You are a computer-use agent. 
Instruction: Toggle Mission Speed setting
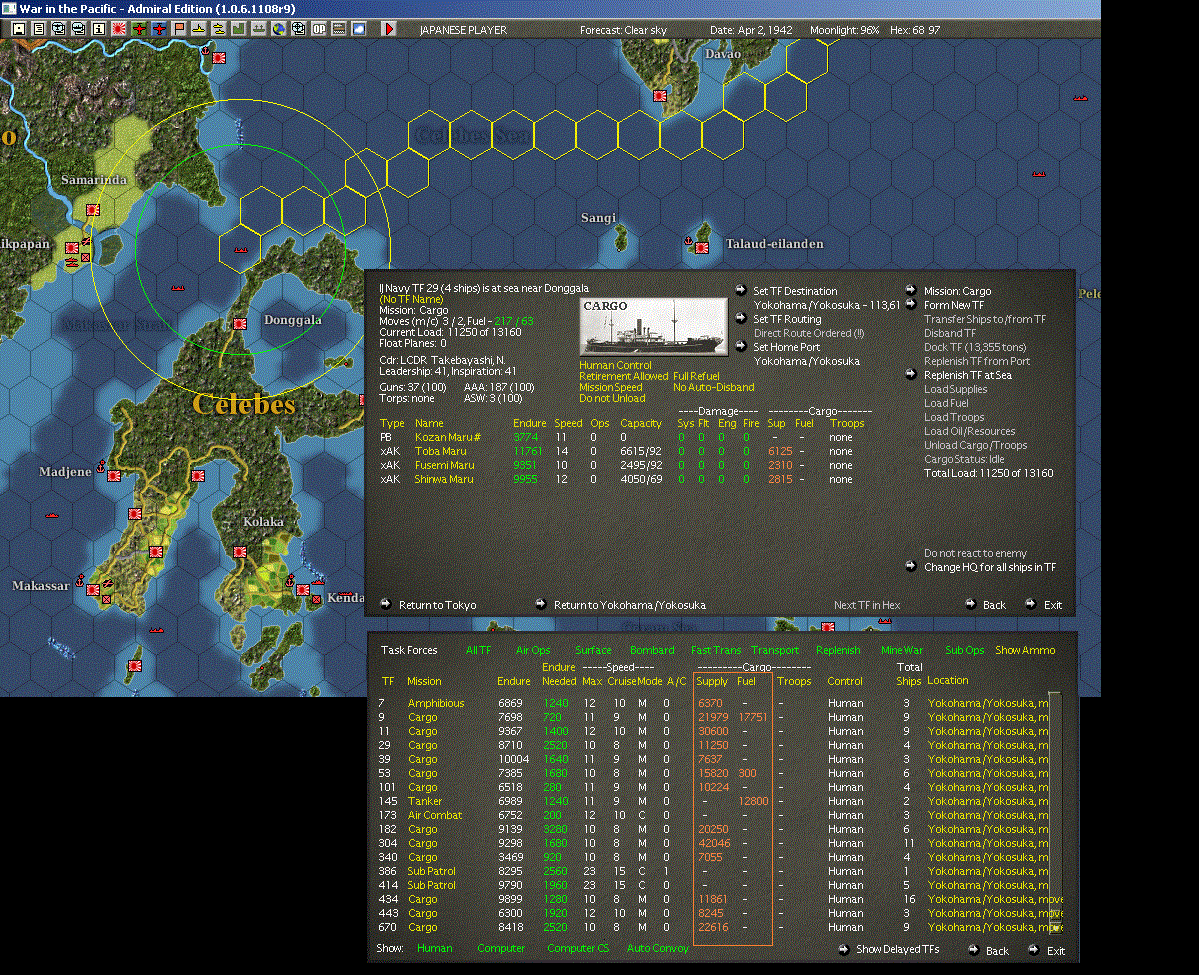coord(610,387)
